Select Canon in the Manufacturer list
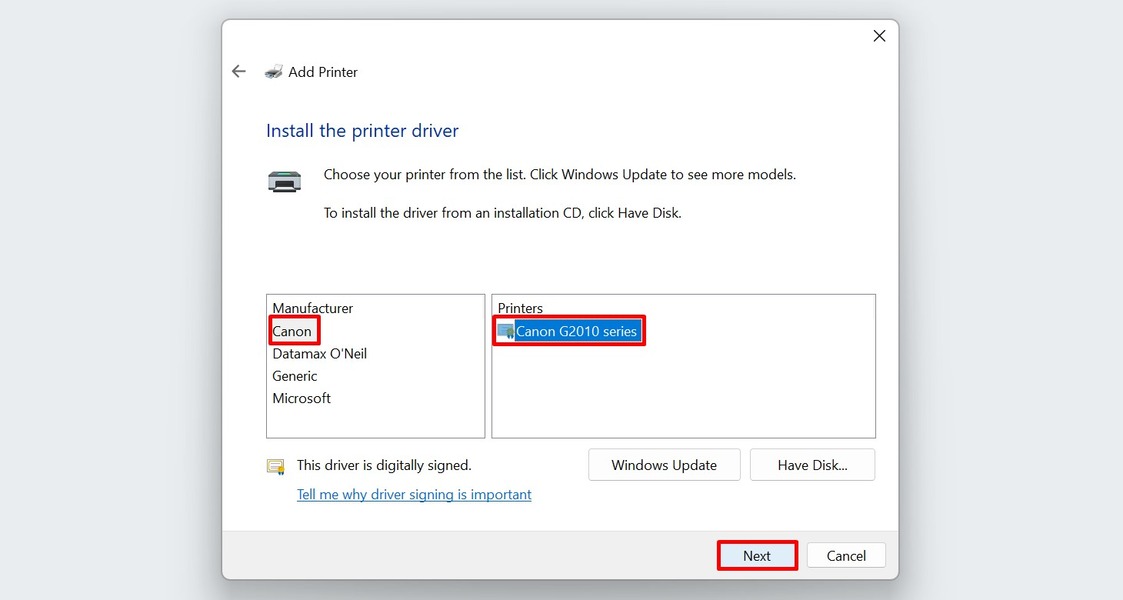Screen dimensions: 1123x600 (x=293, y=330)
